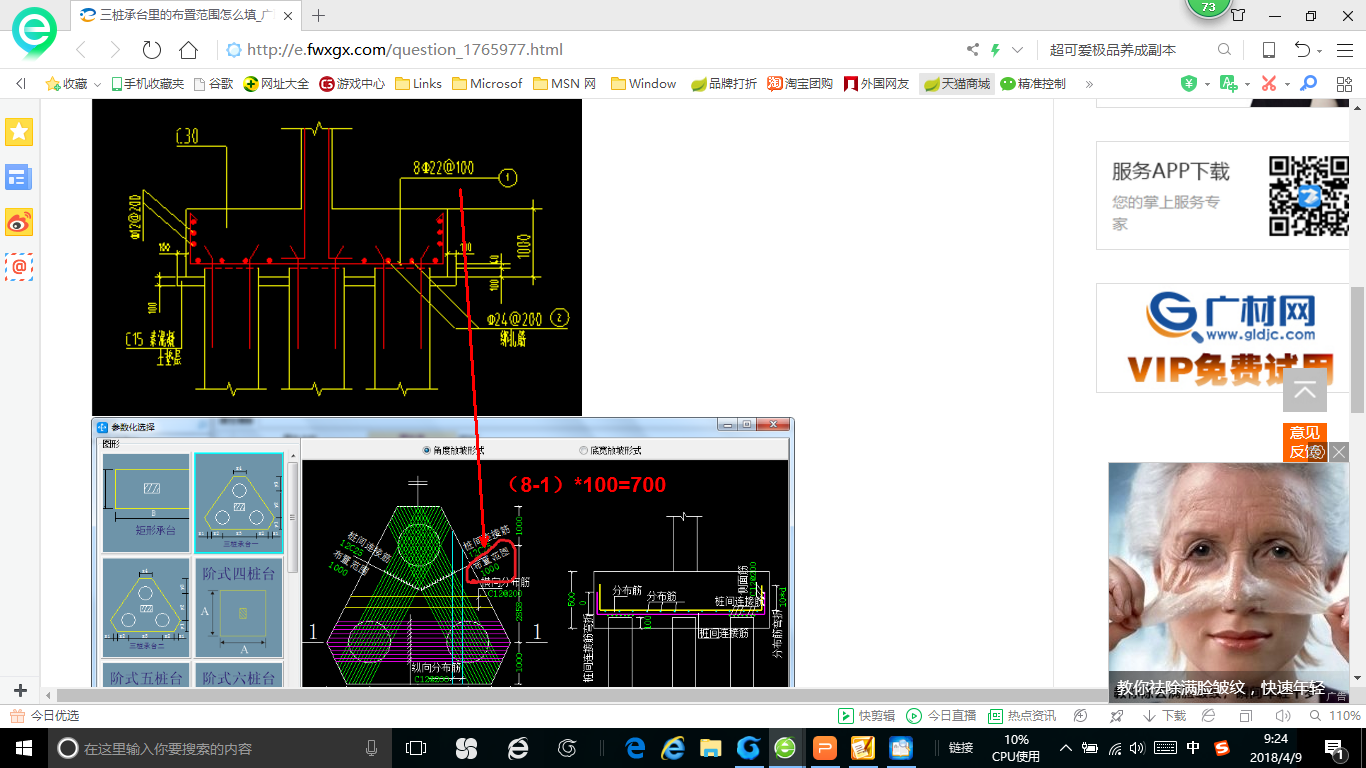Select the 矩形承台 thumbnail
The width and height of the screenshot is (1366, 768).
[x=146, y=503]
